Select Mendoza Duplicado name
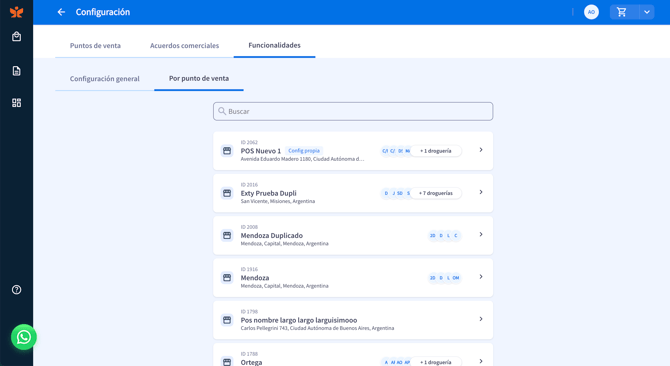Image resolution: width=670 pixels, height=366 pixels. [x=271, y=235]
